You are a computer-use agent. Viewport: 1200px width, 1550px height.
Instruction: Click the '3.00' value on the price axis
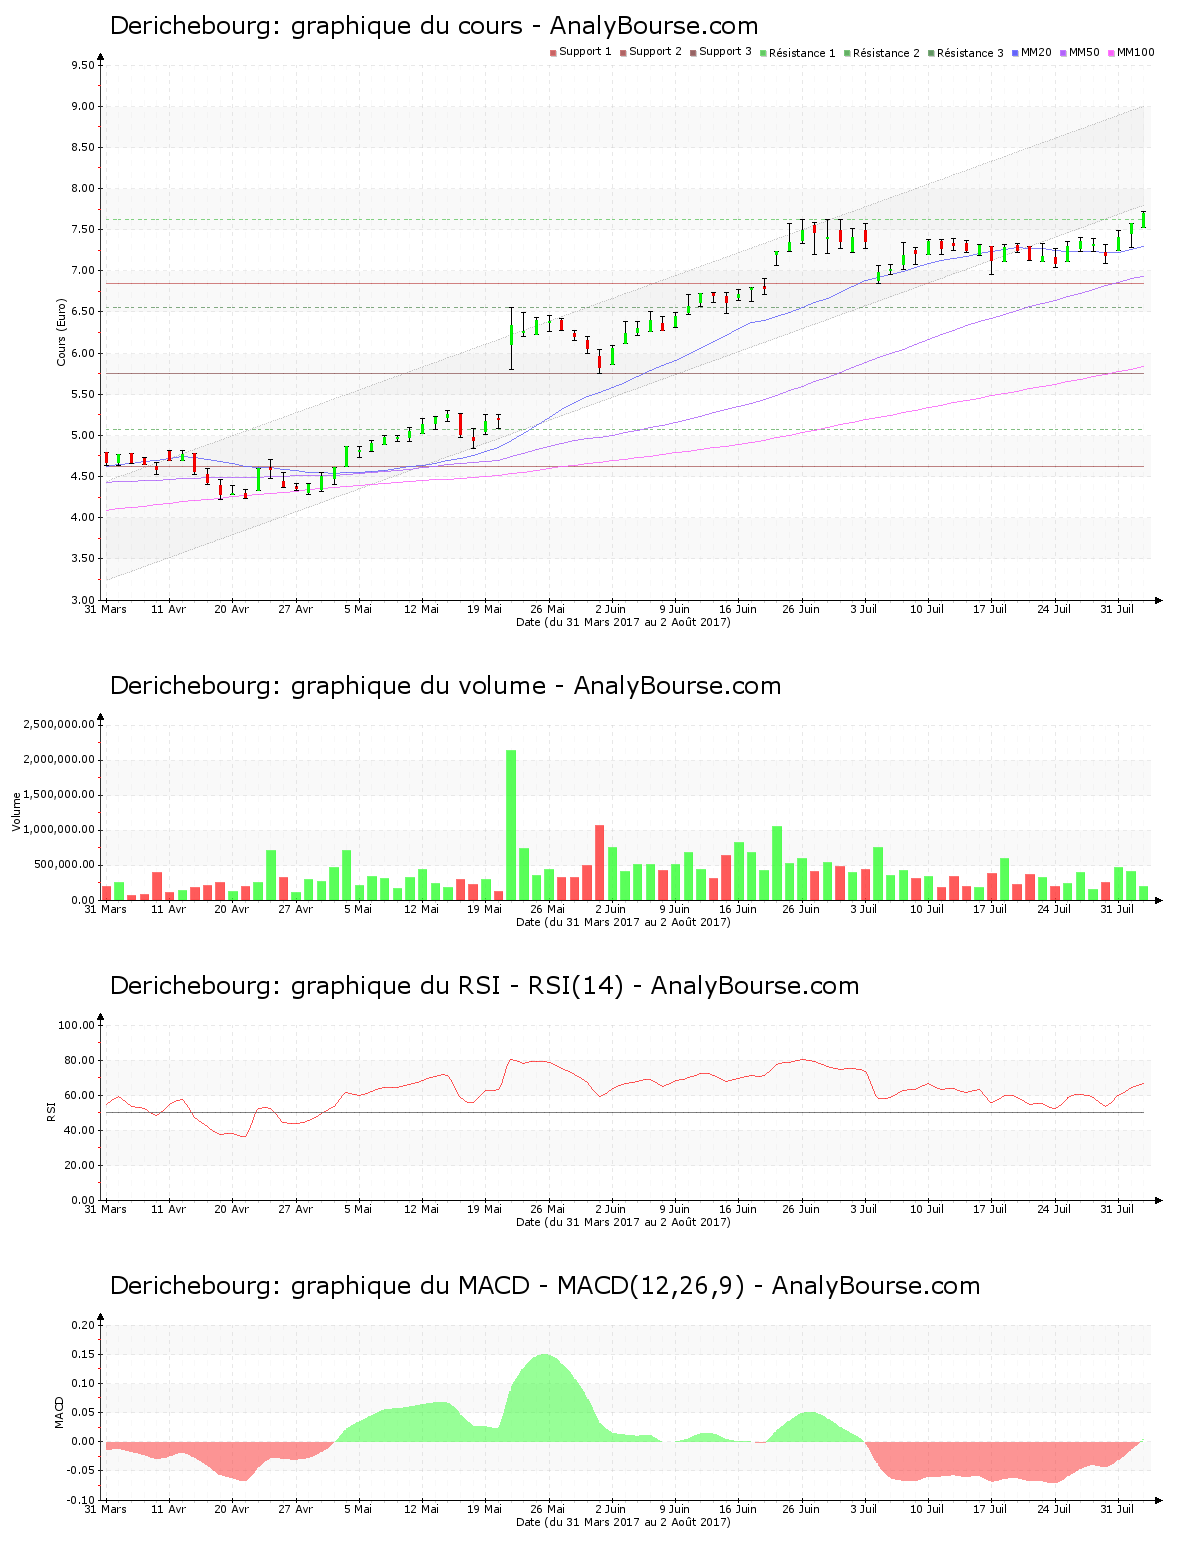83,600
